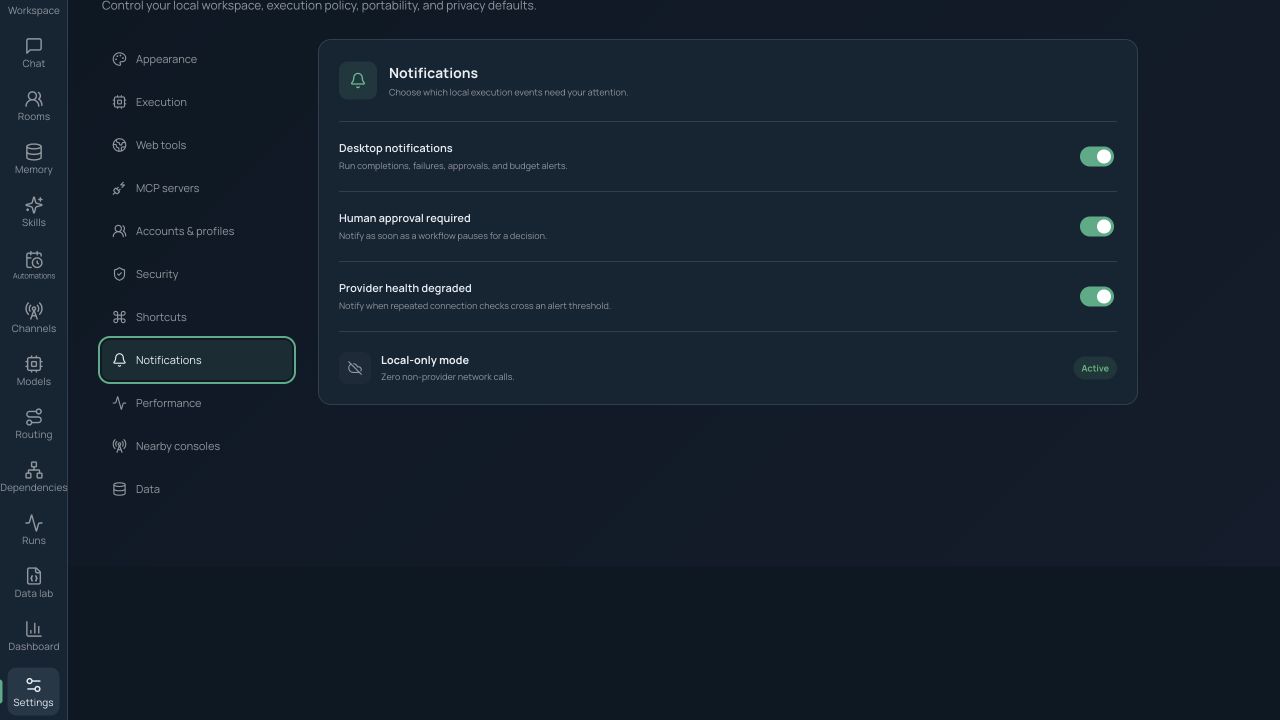Click the Local-only mode label
This screenshot has height=720, width=1280.
click(x=425, y=360)
